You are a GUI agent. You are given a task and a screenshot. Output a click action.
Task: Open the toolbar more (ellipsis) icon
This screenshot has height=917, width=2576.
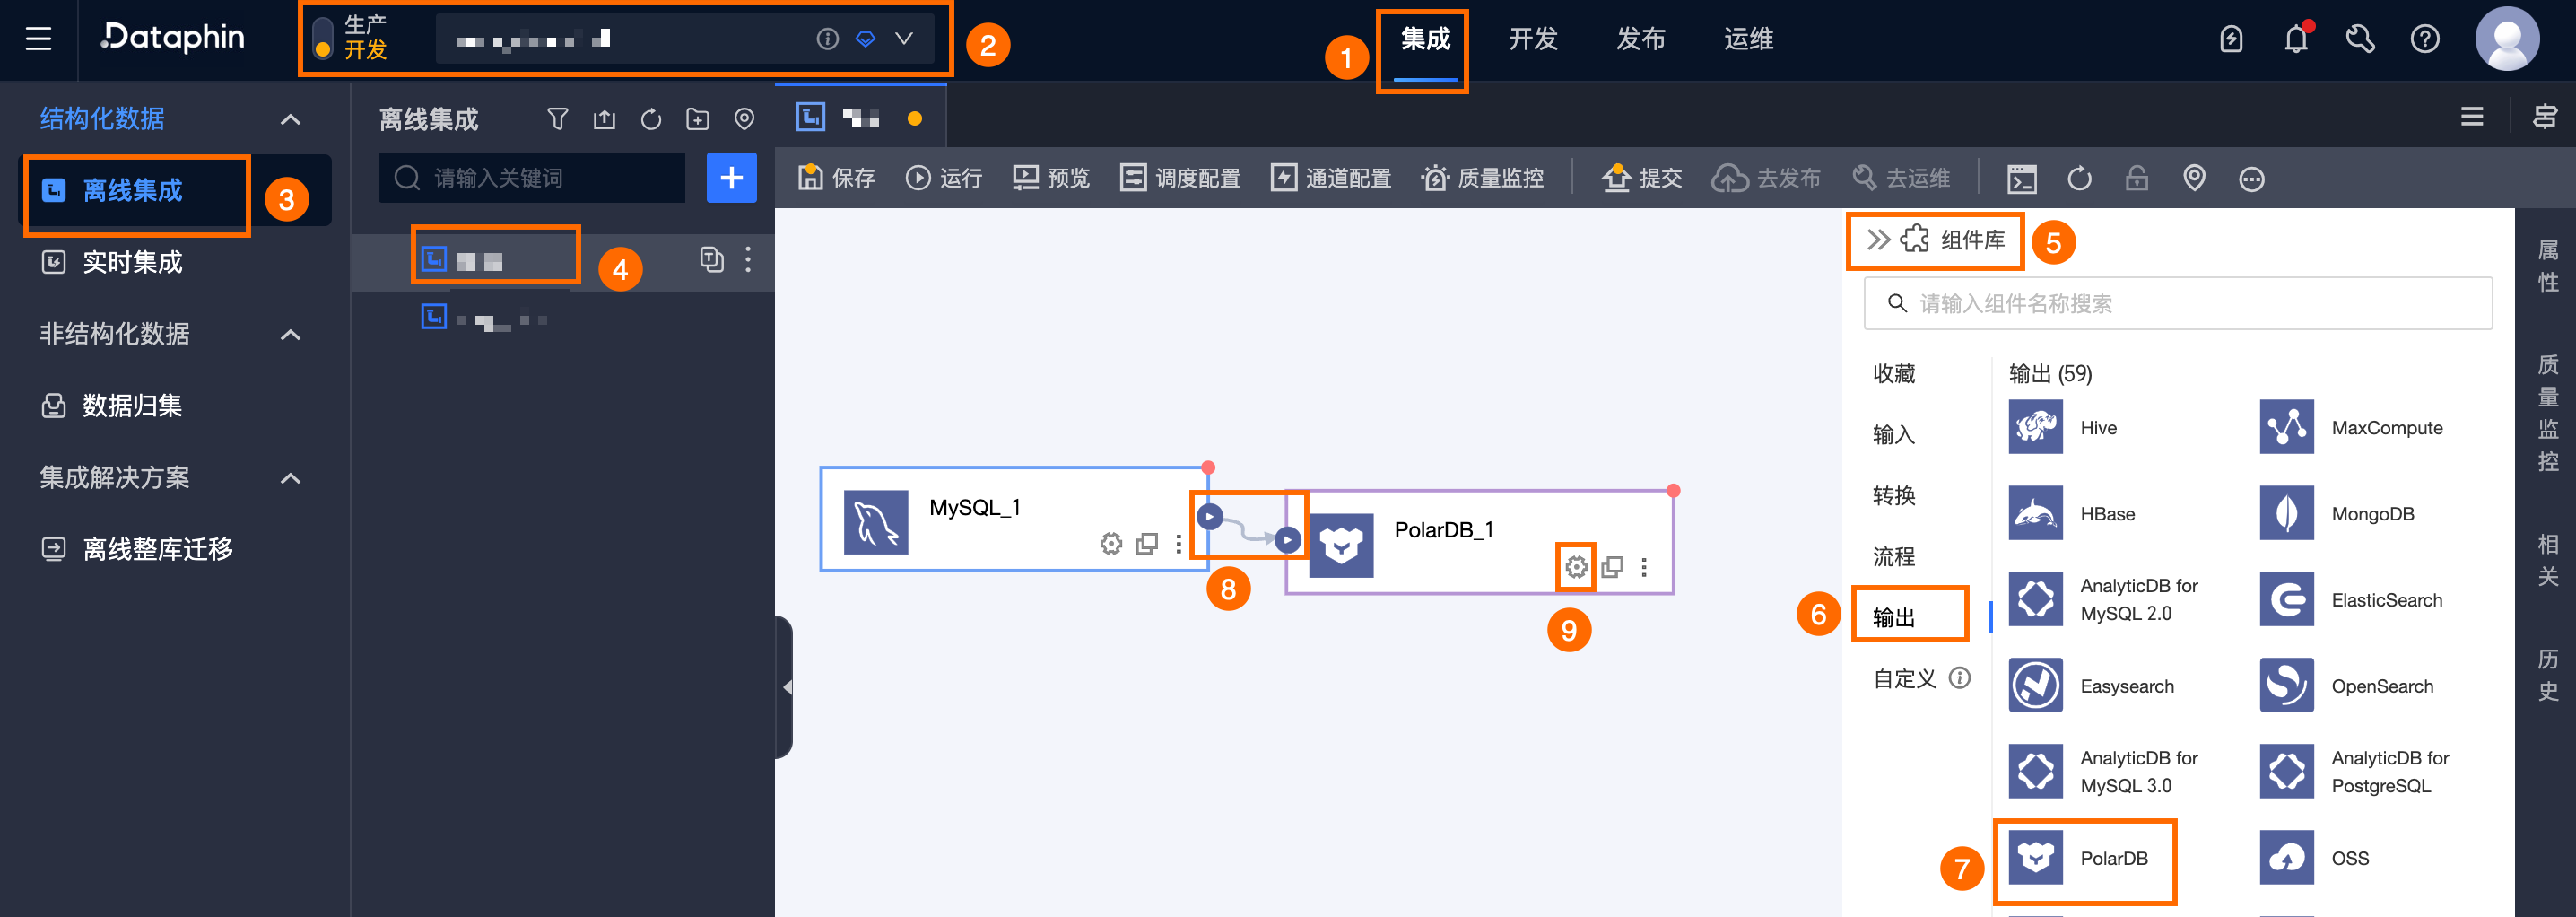pyautogui.click(x=2251, y=179)
